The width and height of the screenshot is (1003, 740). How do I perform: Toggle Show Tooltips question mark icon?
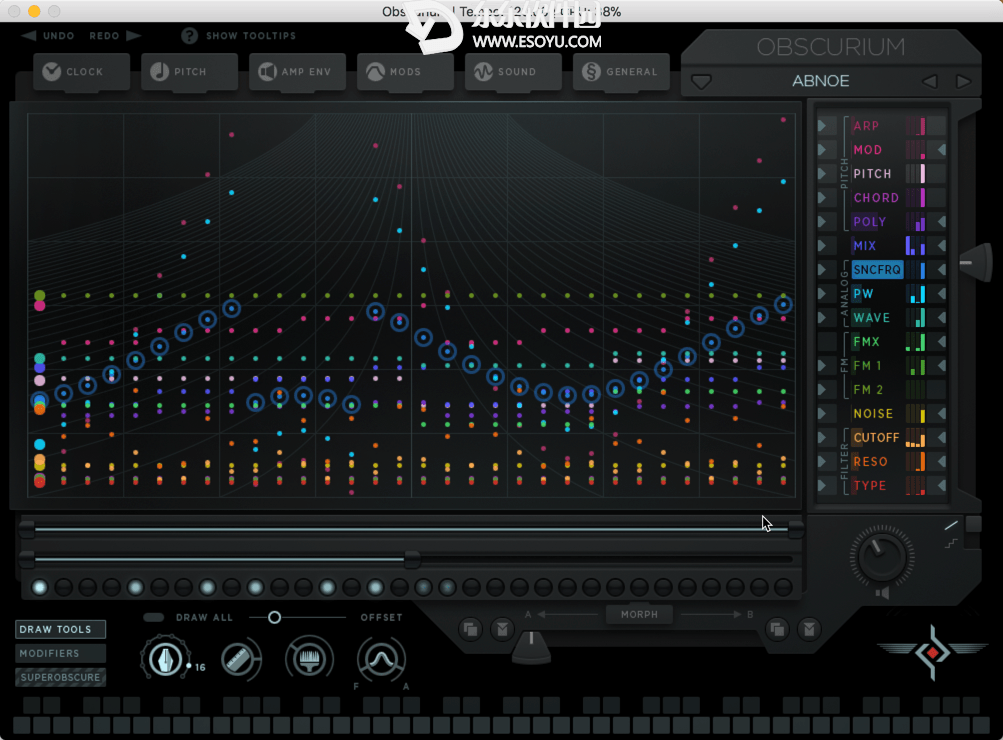click(189, 36)
